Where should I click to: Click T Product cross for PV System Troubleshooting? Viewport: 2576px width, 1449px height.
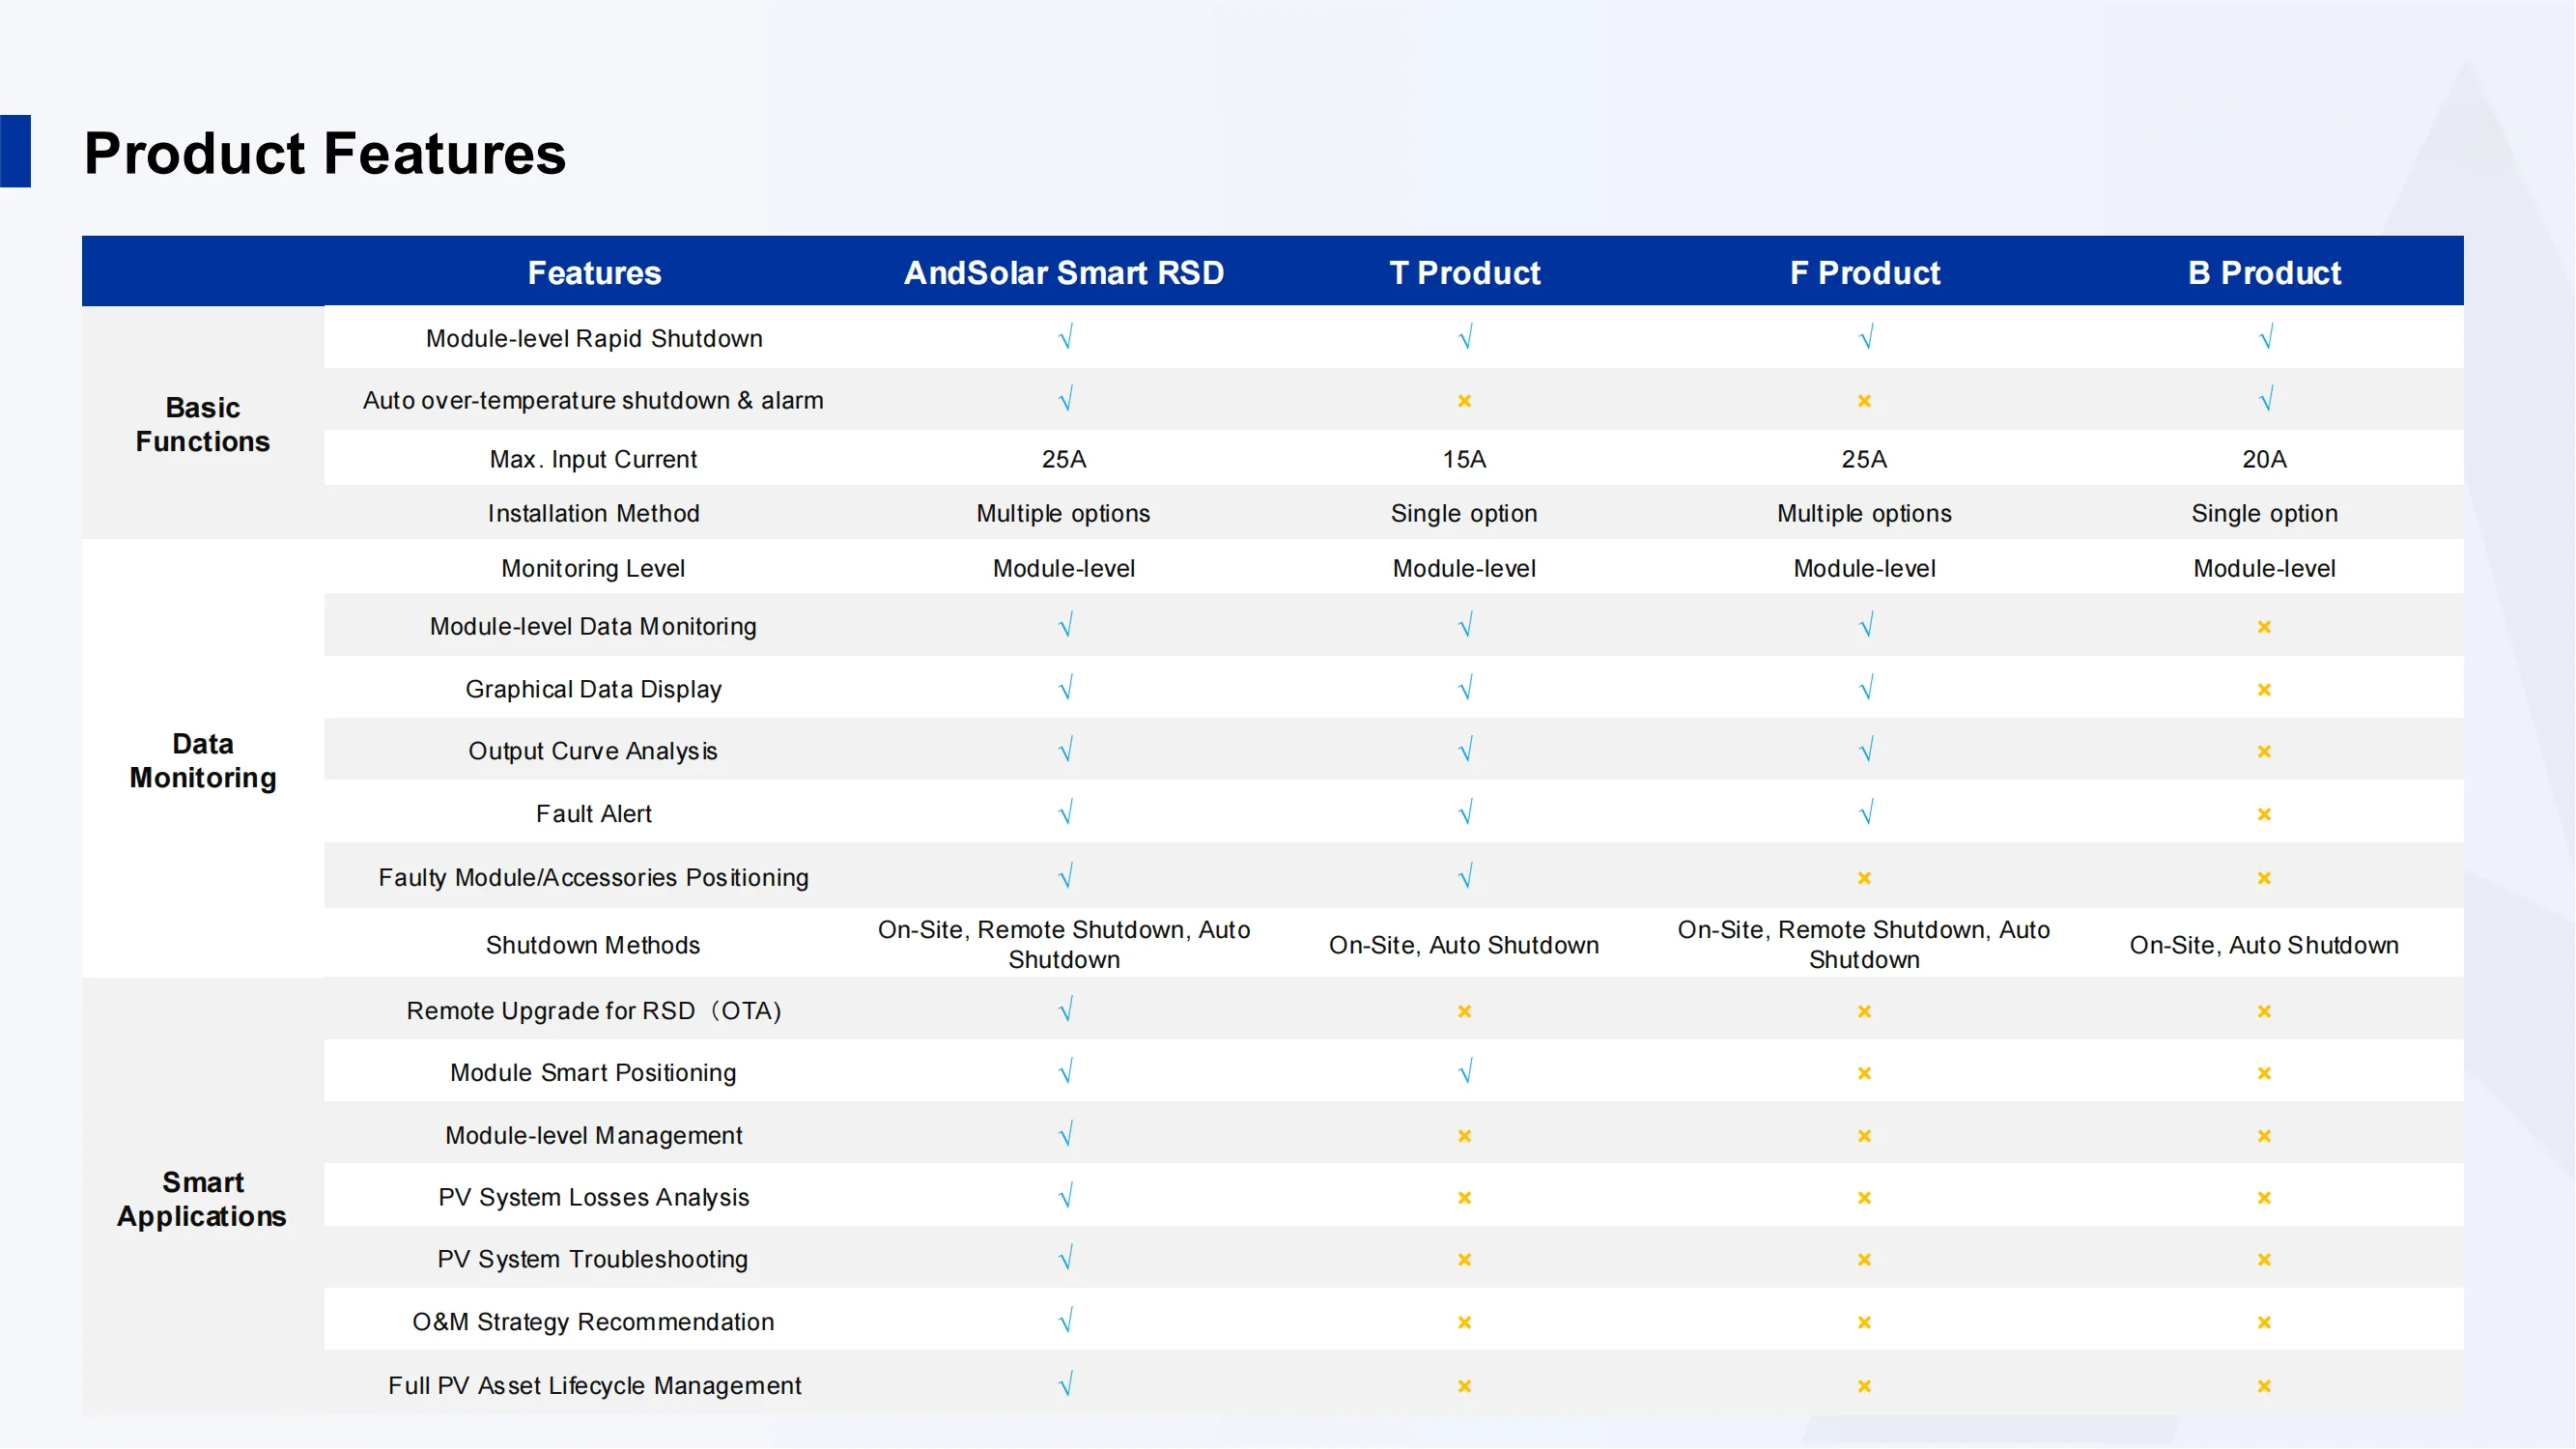tap(1464, 1260)
